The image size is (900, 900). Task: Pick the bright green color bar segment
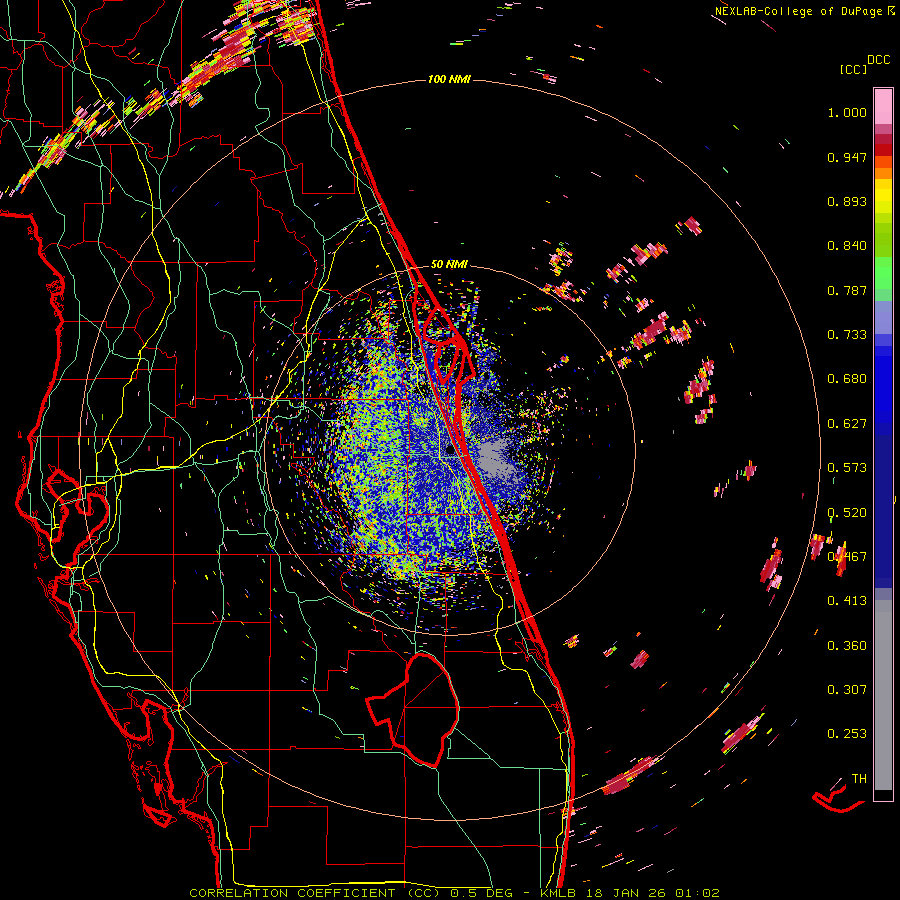[x=883, y=273]
